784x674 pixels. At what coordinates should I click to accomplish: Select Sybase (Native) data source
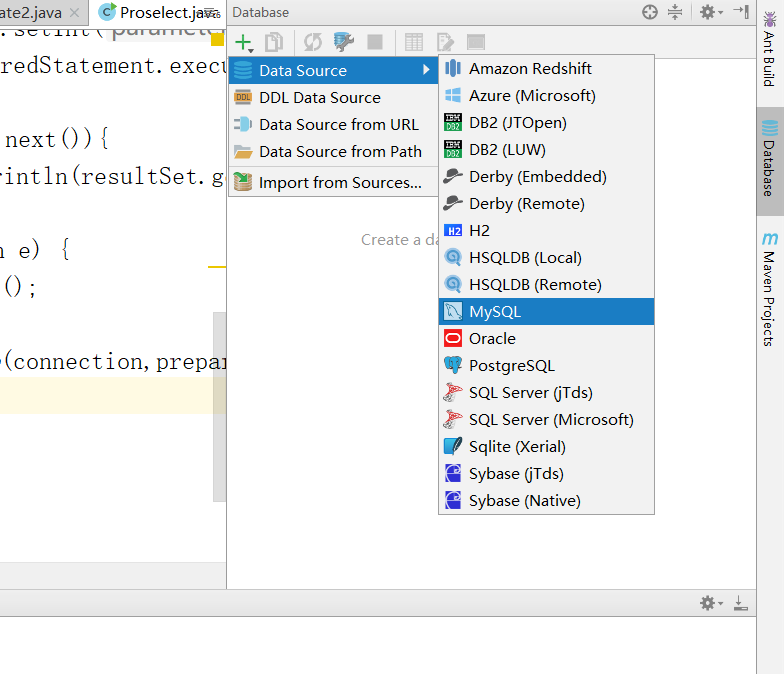[x=546, y=500]
